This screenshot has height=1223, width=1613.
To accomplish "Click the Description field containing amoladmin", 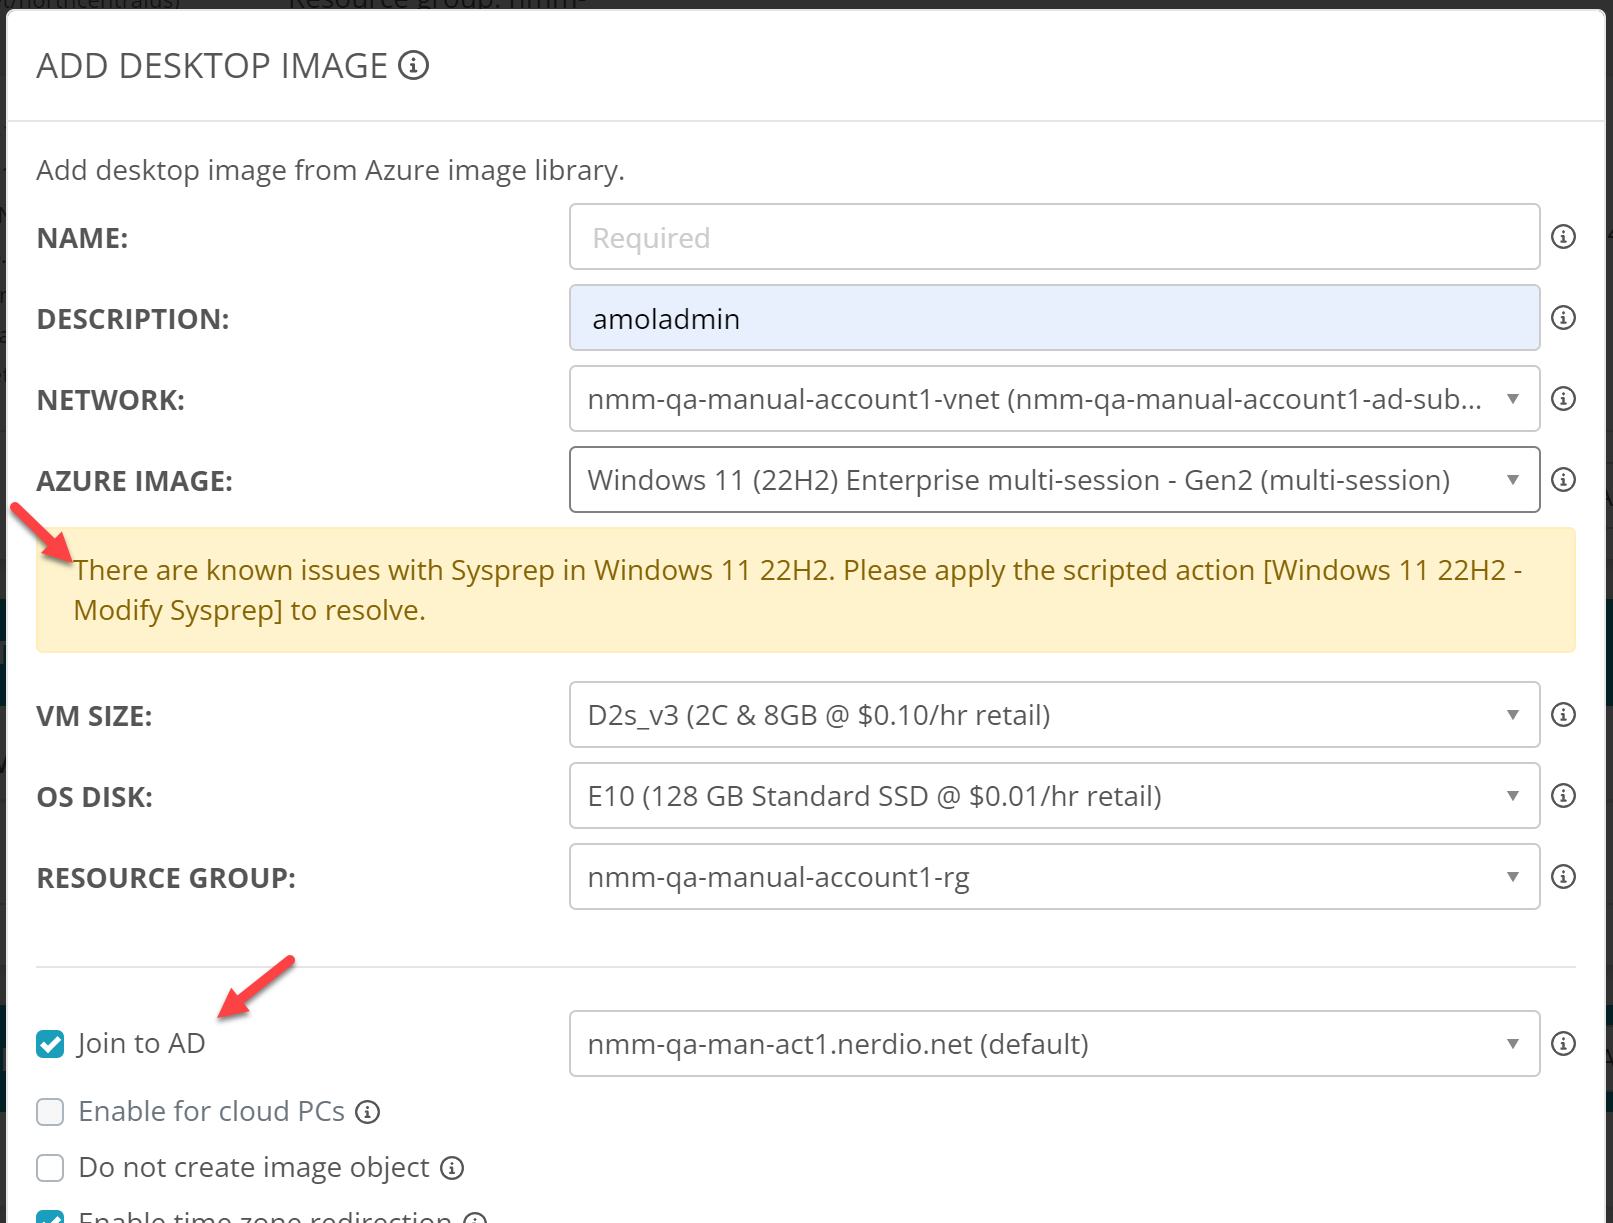I will pos(1053,318).
